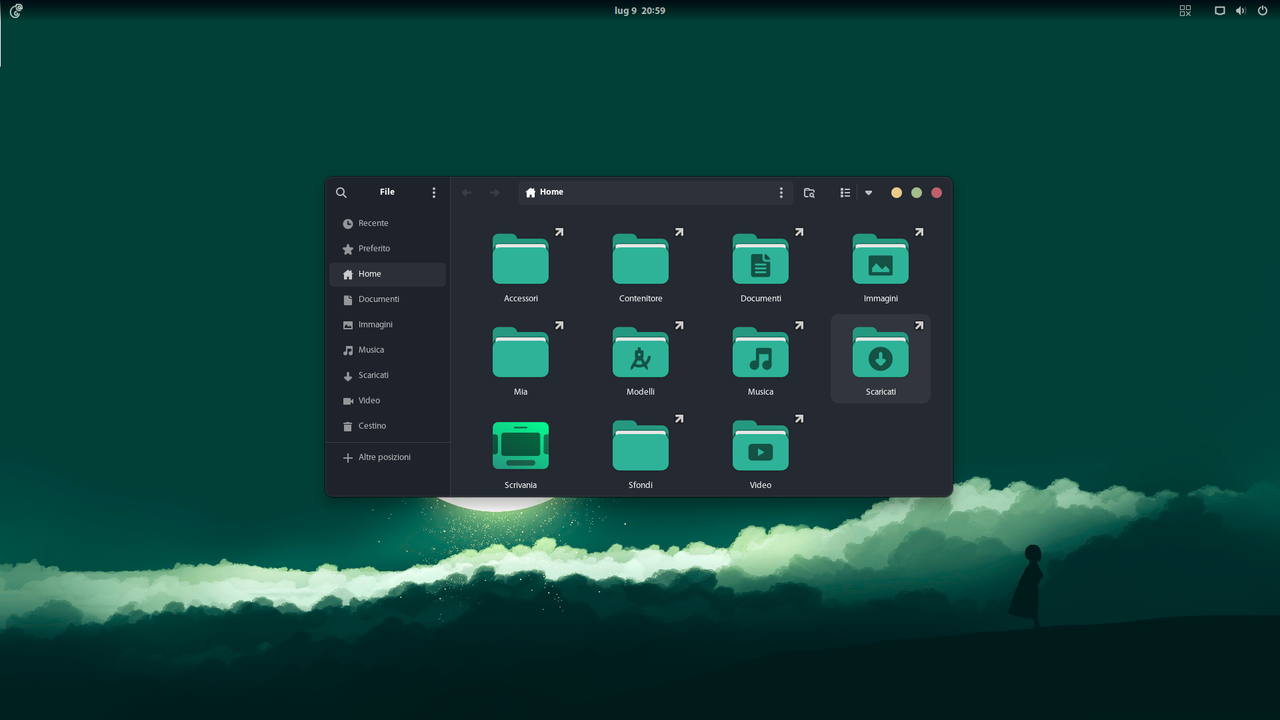Screen dimensions: 1280x720
Task: Select the Recente entry in the sidebar
Action: [x=373, y=223]
